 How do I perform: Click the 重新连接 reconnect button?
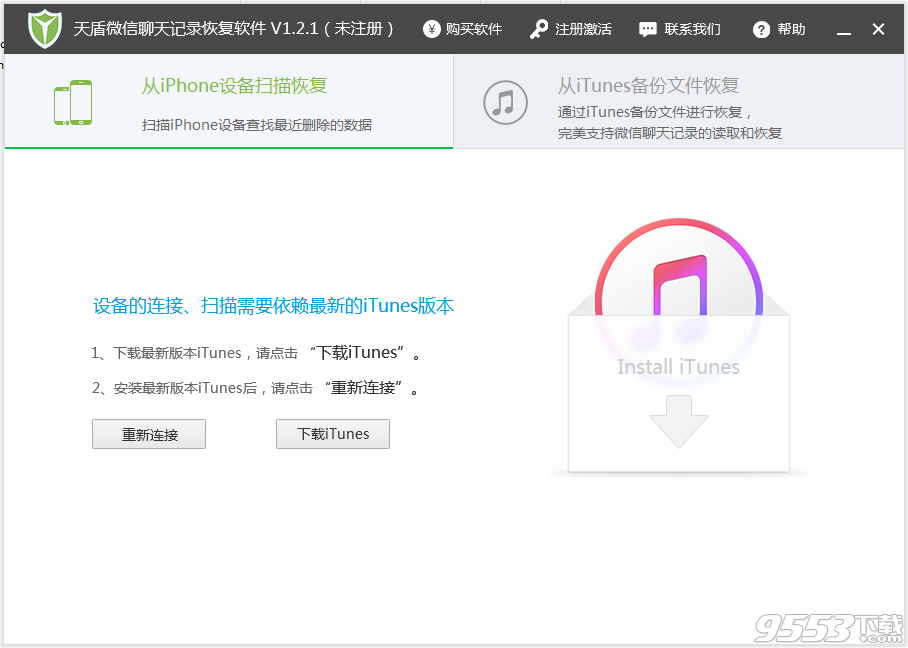(x=149, y=434)
